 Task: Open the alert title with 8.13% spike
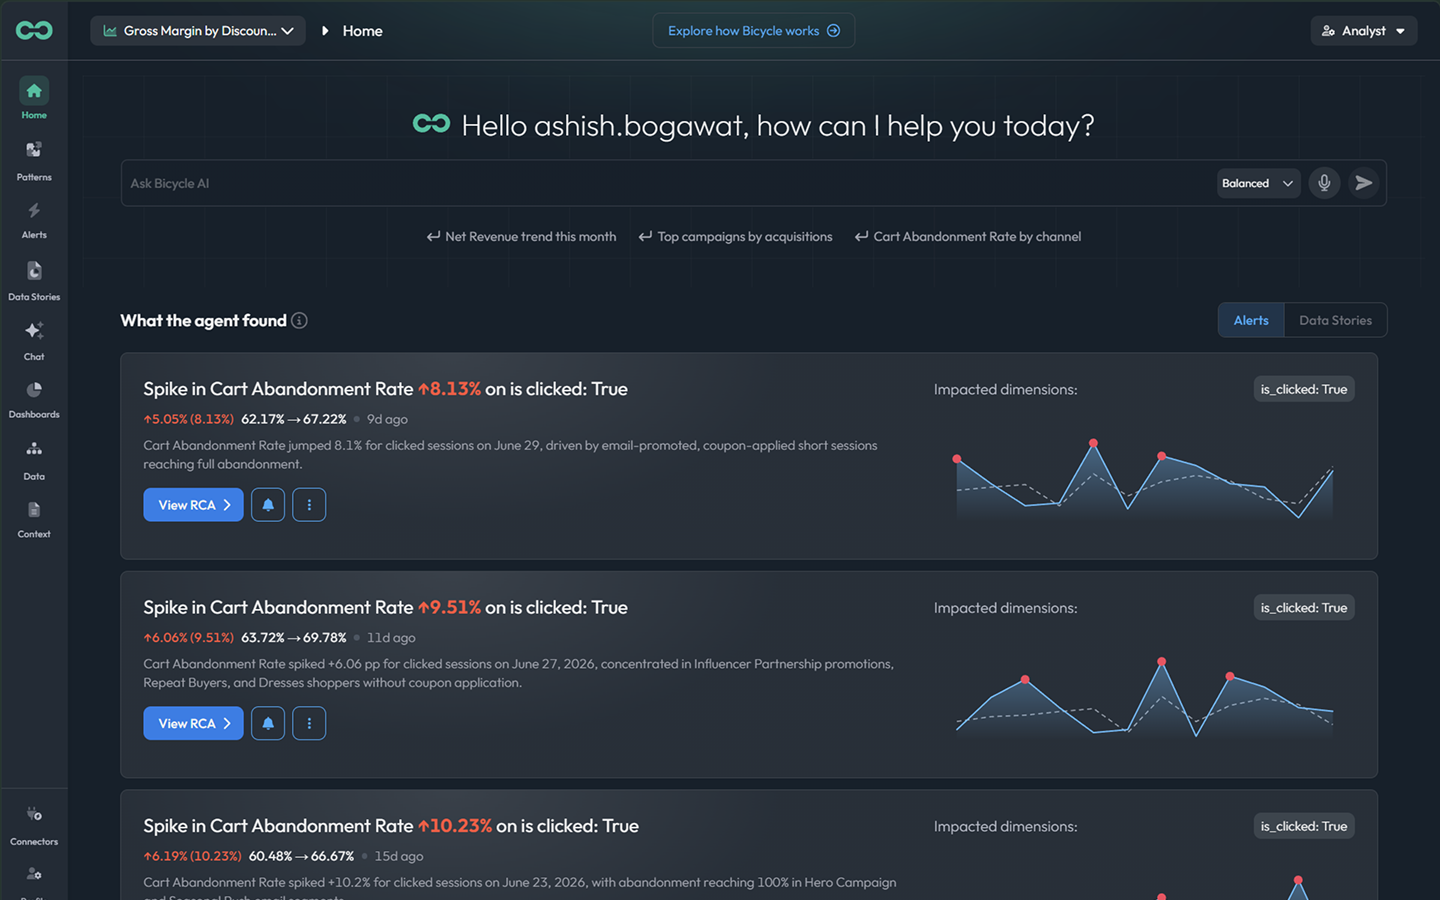(x=385, y=389)
